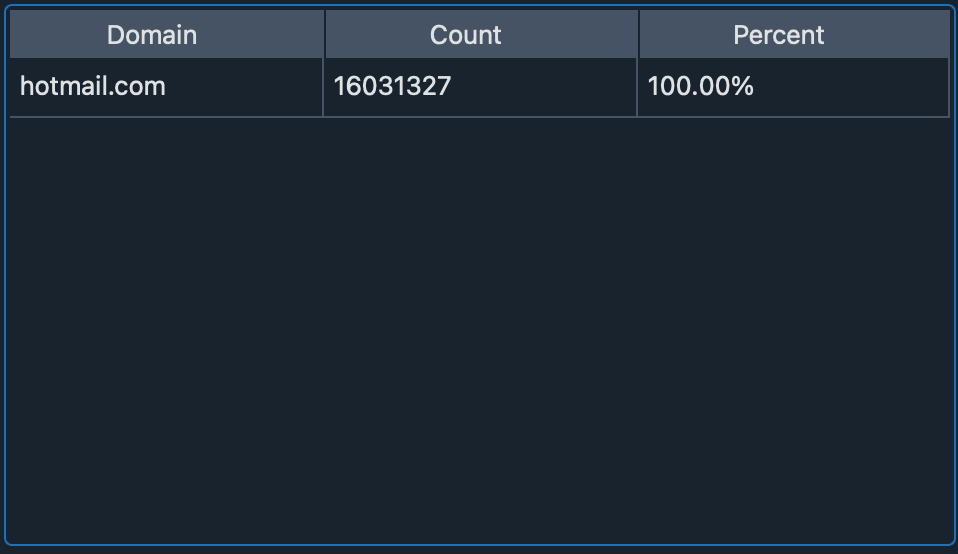Click divider between Count and Percent headers
The width and height of the screenshot is (958, 554).
point(638,34)
